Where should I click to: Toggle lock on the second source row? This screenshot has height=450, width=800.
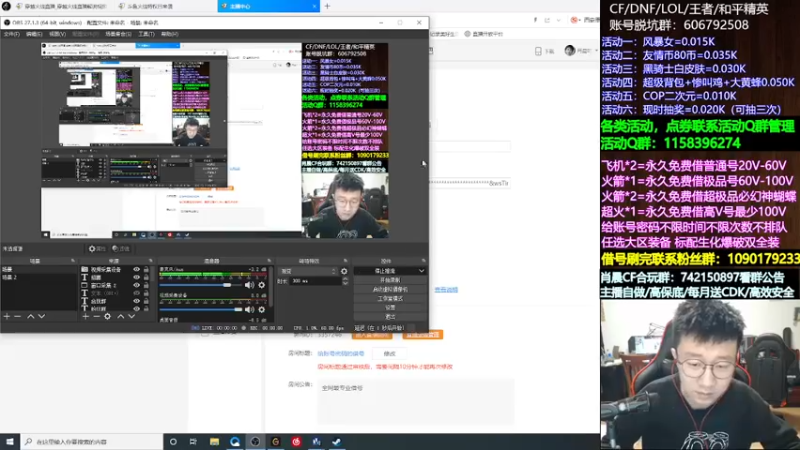[x=146, y=278]
